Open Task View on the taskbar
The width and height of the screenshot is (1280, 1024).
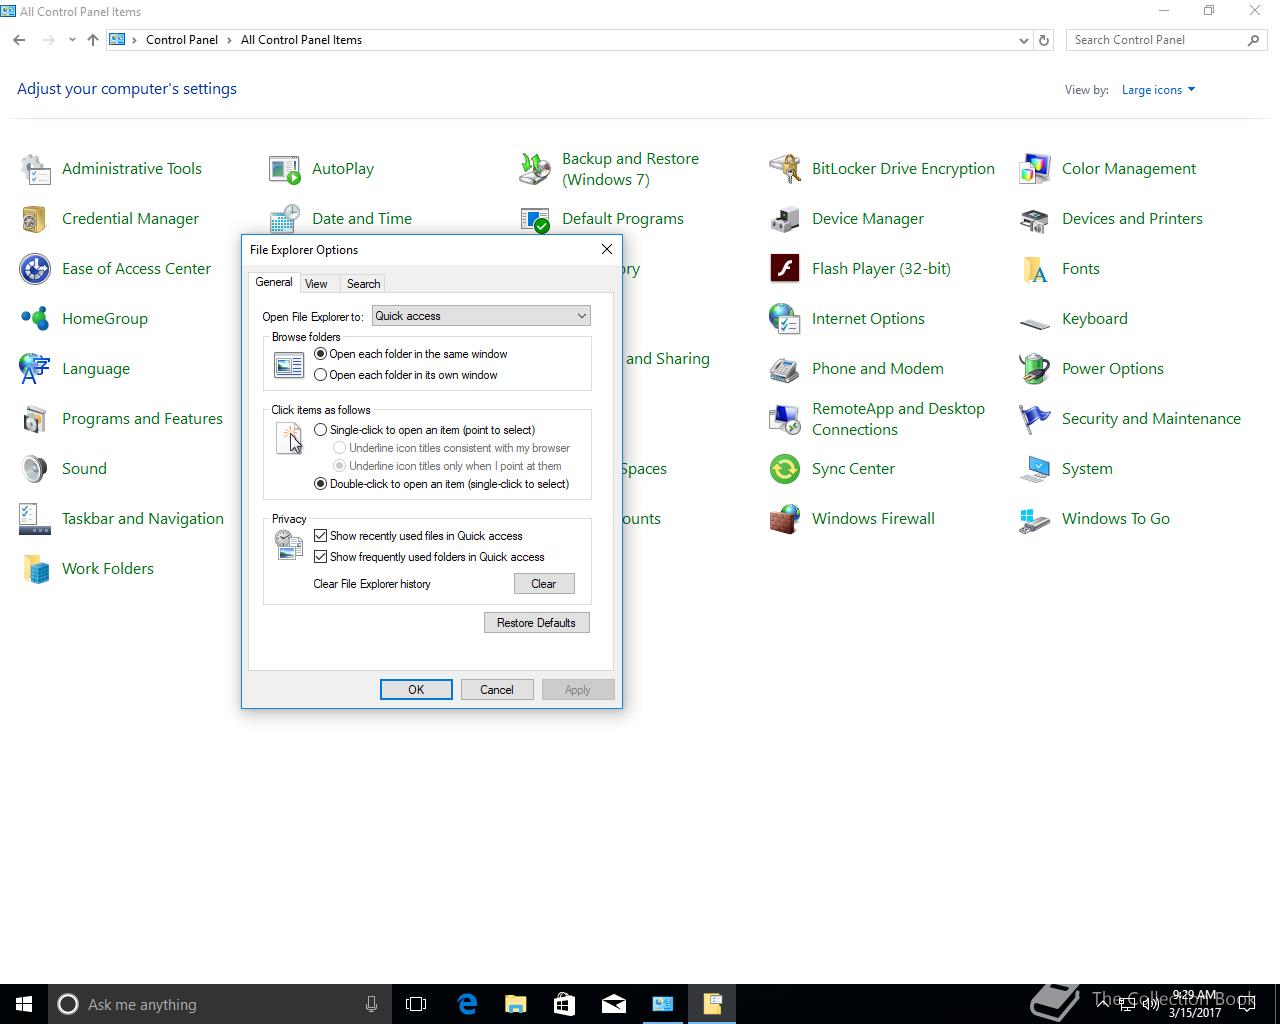[x=416, y=1004]
